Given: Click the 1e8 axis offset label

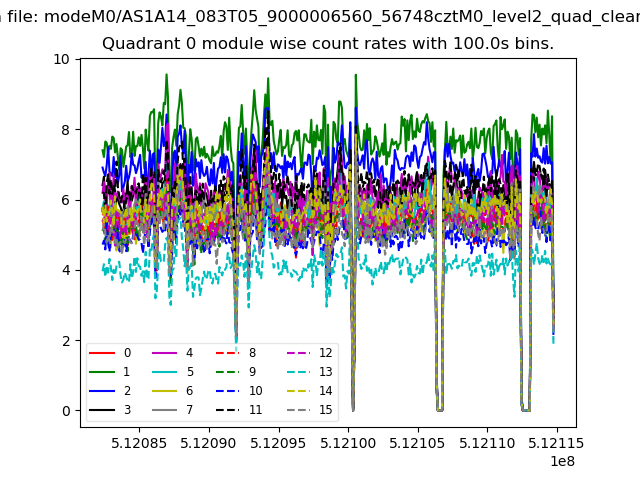Looking at the screenshot, I should click(560, 461).
